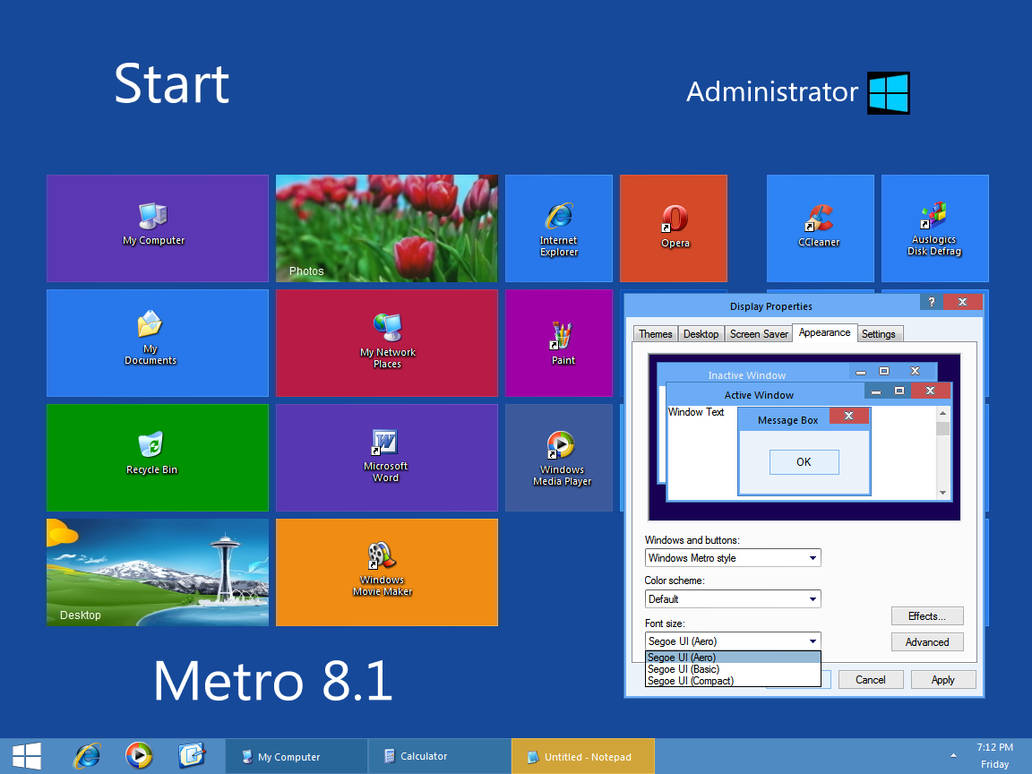Launch Internet Explorer from its tile
This screenshot has width=1032, height=774.
coord(559,228)
